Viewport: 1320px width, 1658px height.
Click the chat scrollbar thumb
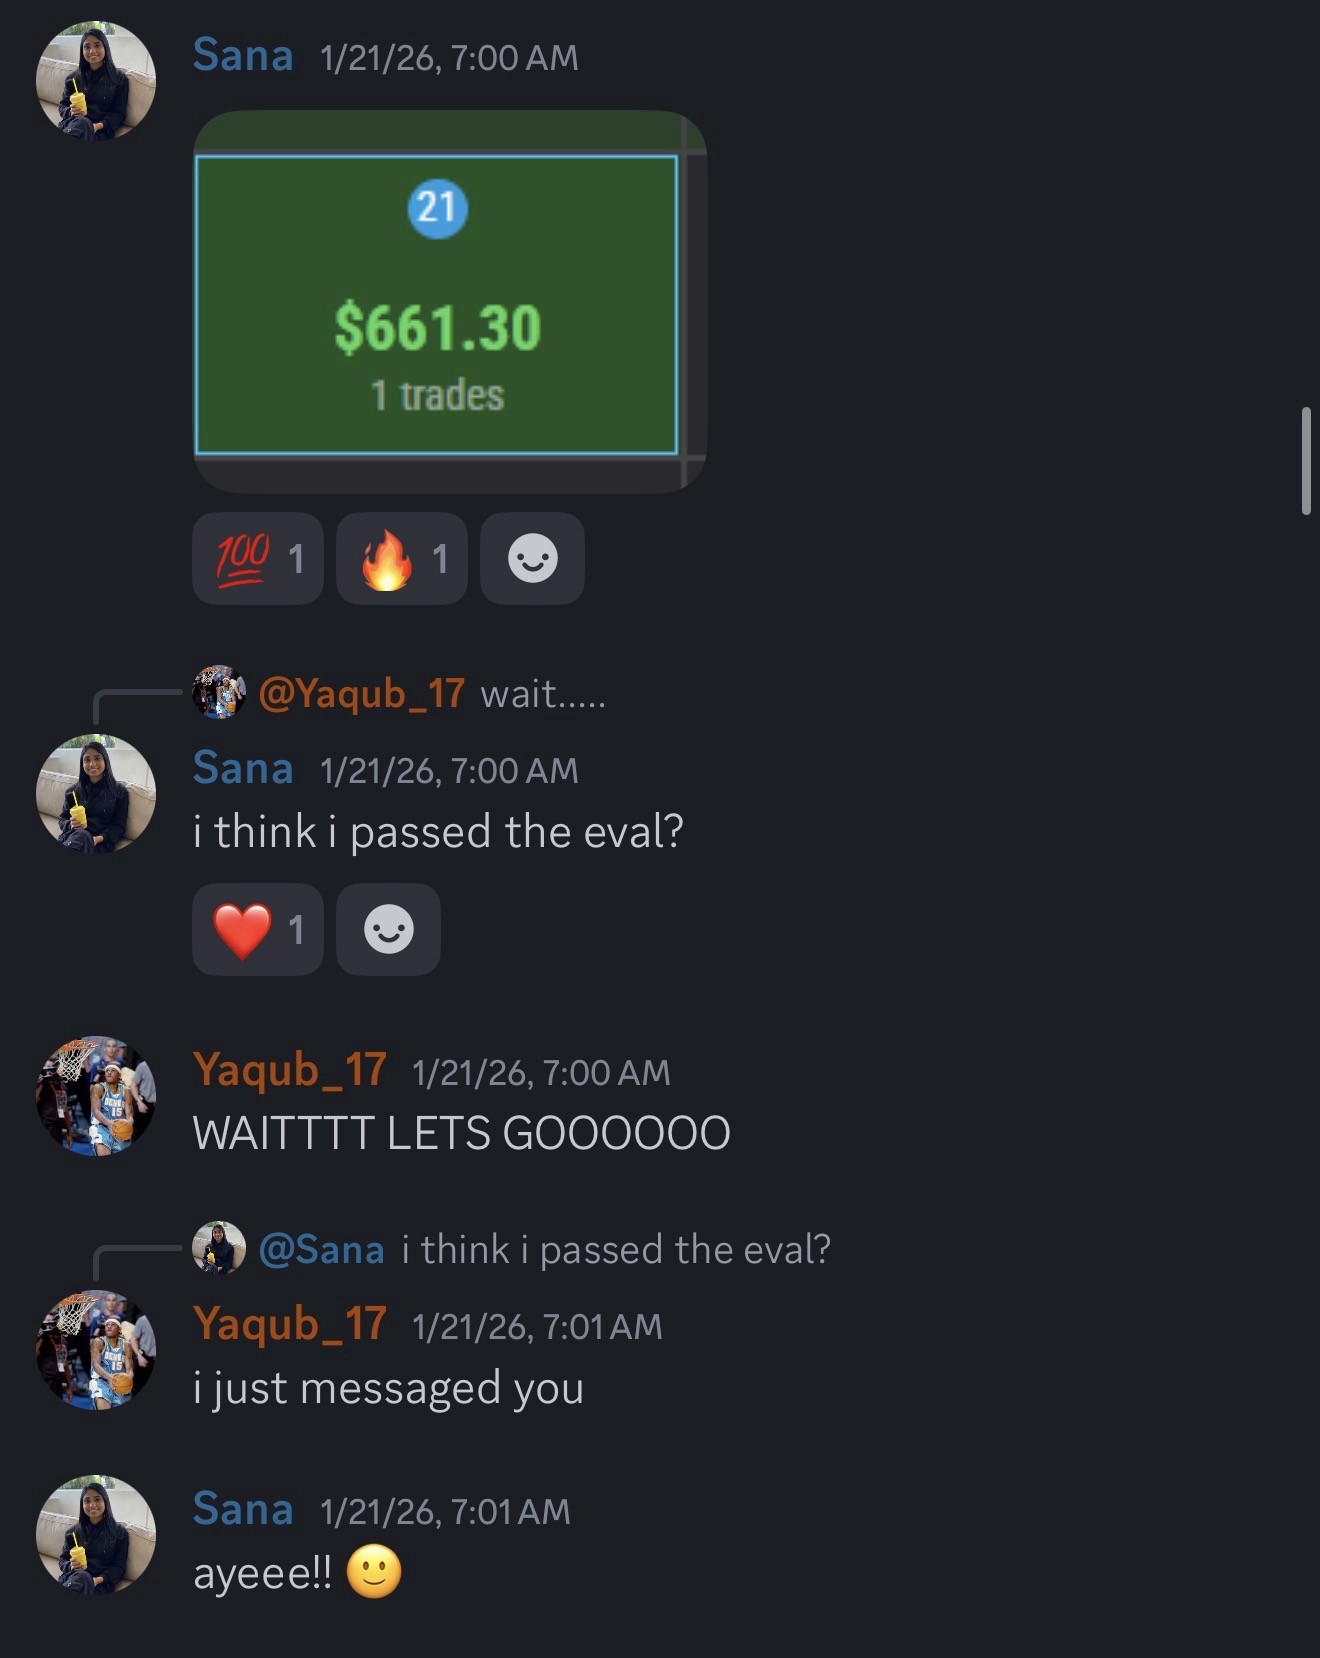pyautogui.click(x=1306, y=460)
